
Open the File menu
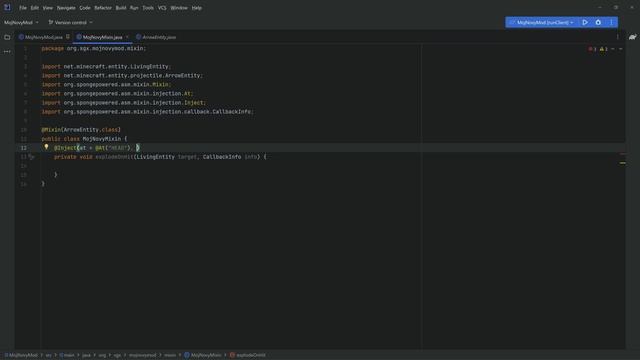(23, 8)
